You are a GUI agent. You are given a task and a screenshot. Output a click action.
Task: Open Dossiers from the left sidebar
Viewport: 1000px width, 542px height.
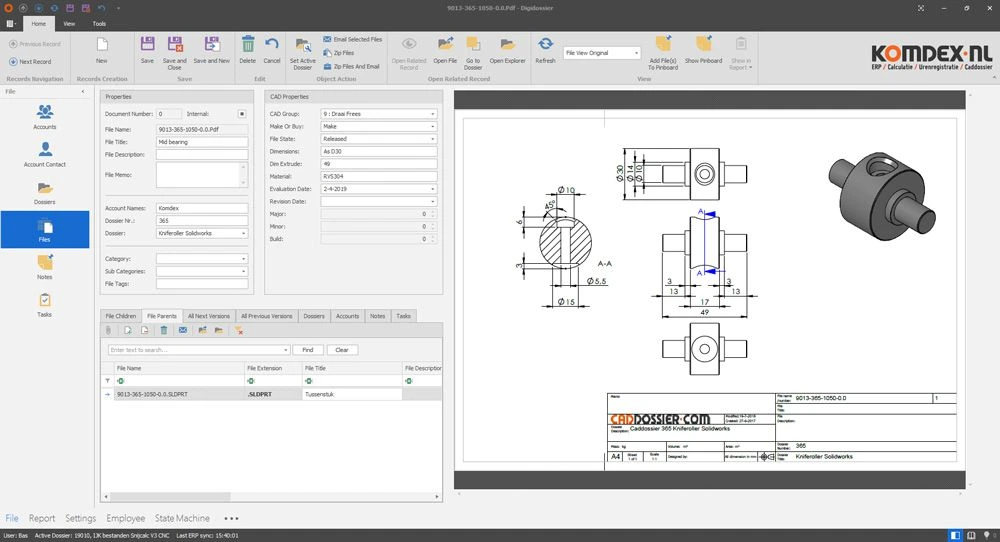point(45,193)
